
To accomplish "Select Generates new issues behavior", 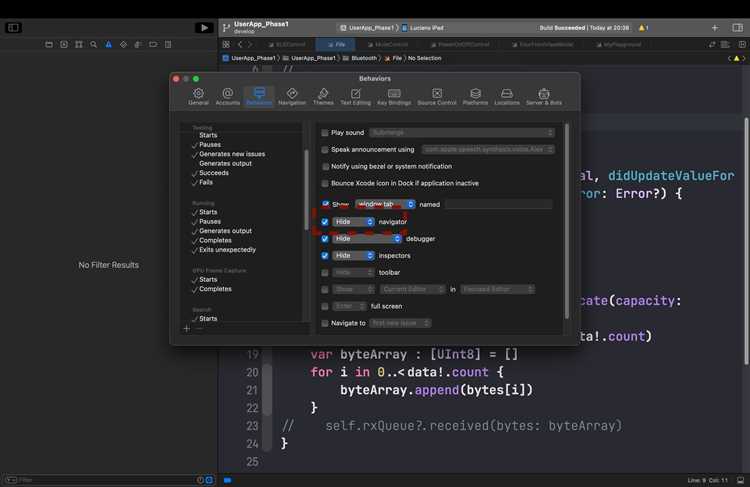I will (232, 154).
